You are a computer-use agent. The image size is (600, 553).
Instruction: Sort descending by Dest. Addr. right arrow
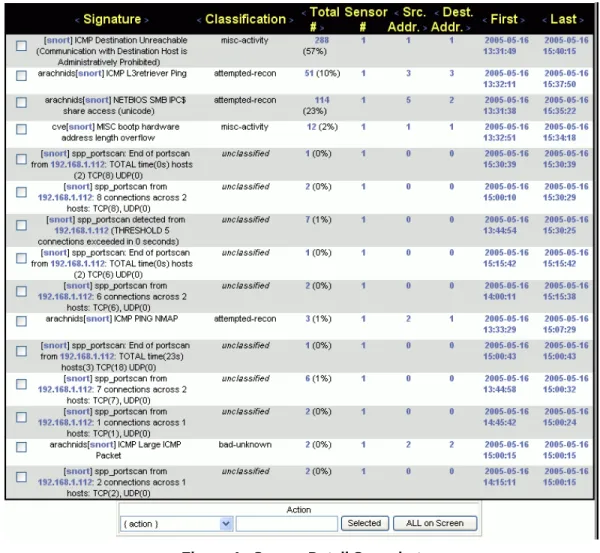click(468, 28)
